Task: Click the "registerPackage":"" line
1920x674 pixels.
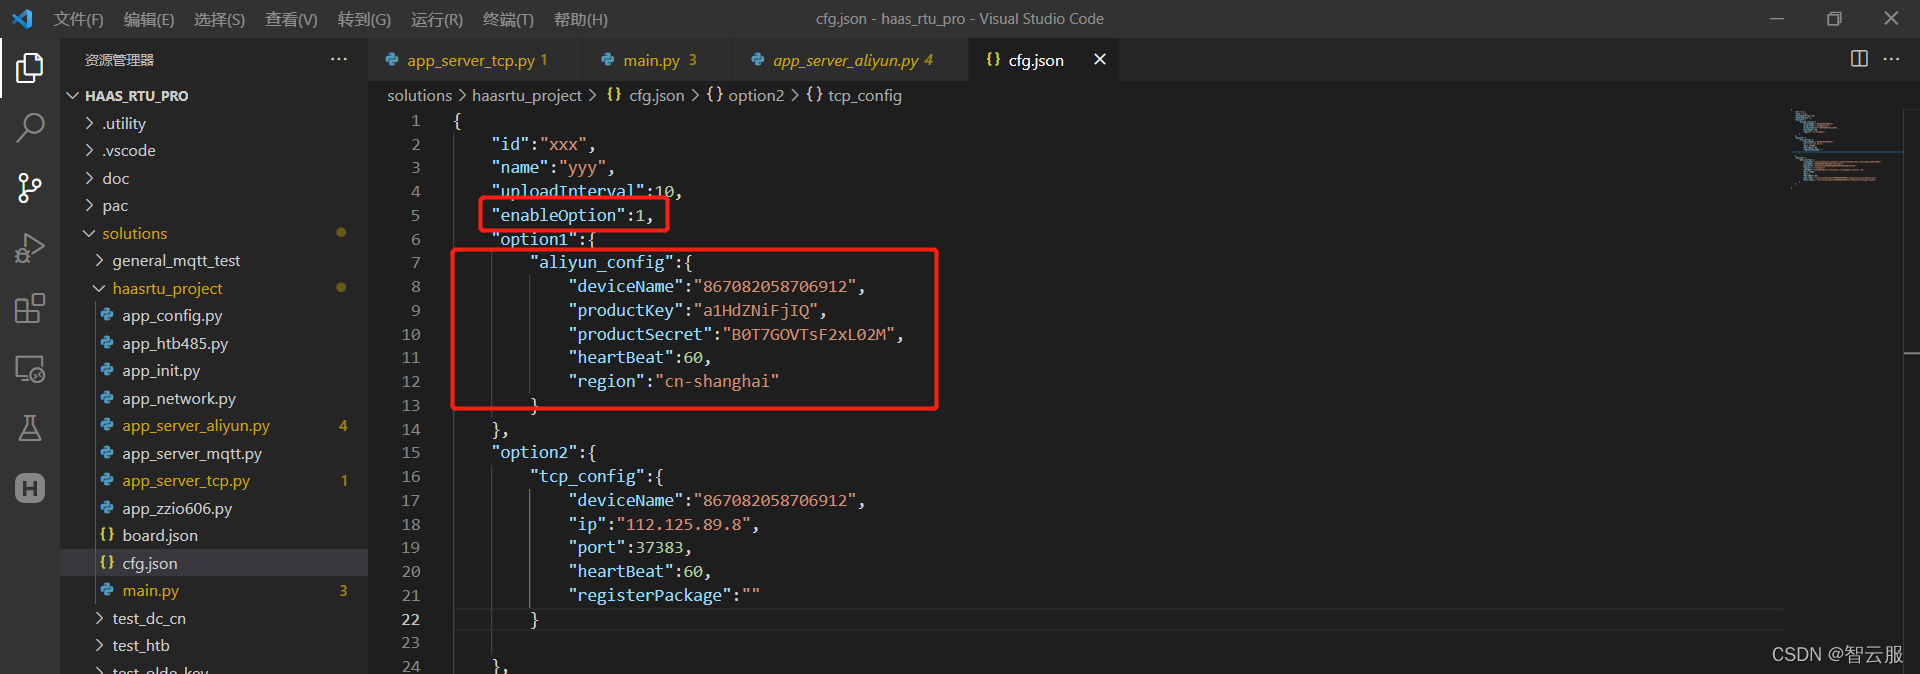Action: pos(664,595)
